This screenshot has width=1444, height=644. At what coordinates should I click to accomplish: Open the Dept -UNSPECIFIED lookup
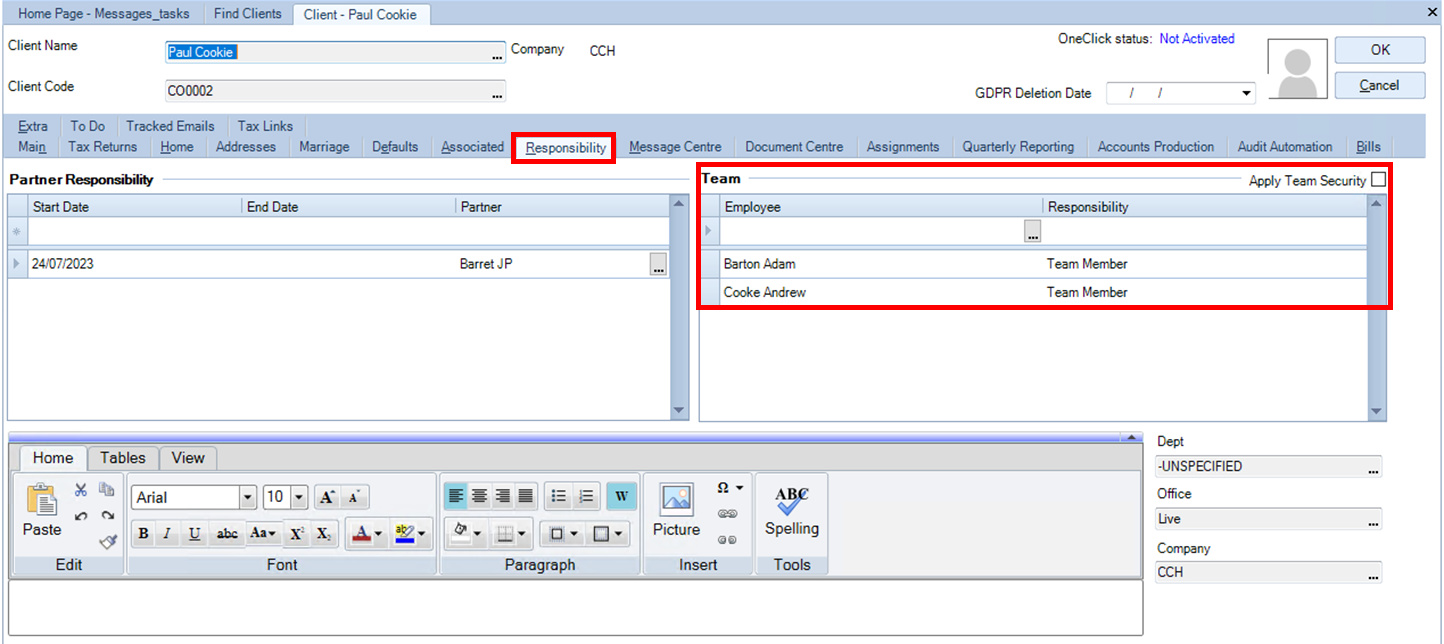click(x=1374, y=467)
